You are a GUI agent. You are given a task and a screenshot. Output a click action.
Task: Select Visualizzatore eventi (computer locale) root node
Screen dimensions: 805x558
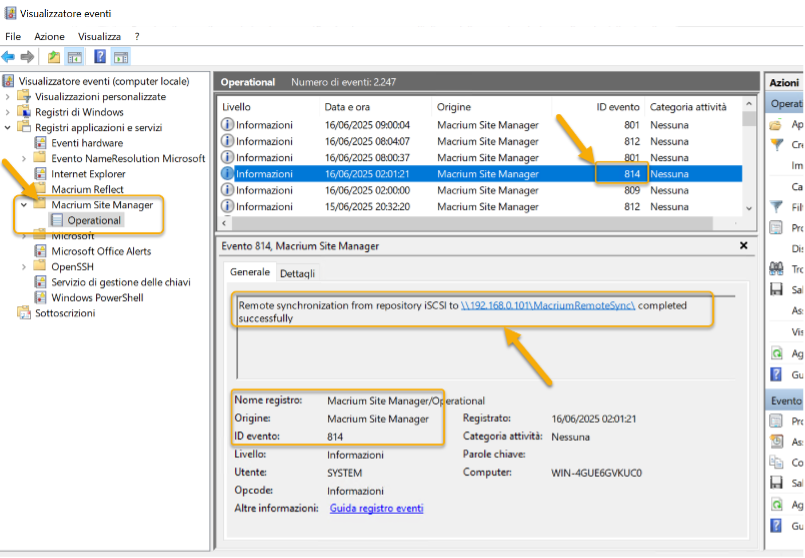pos(104,81)
